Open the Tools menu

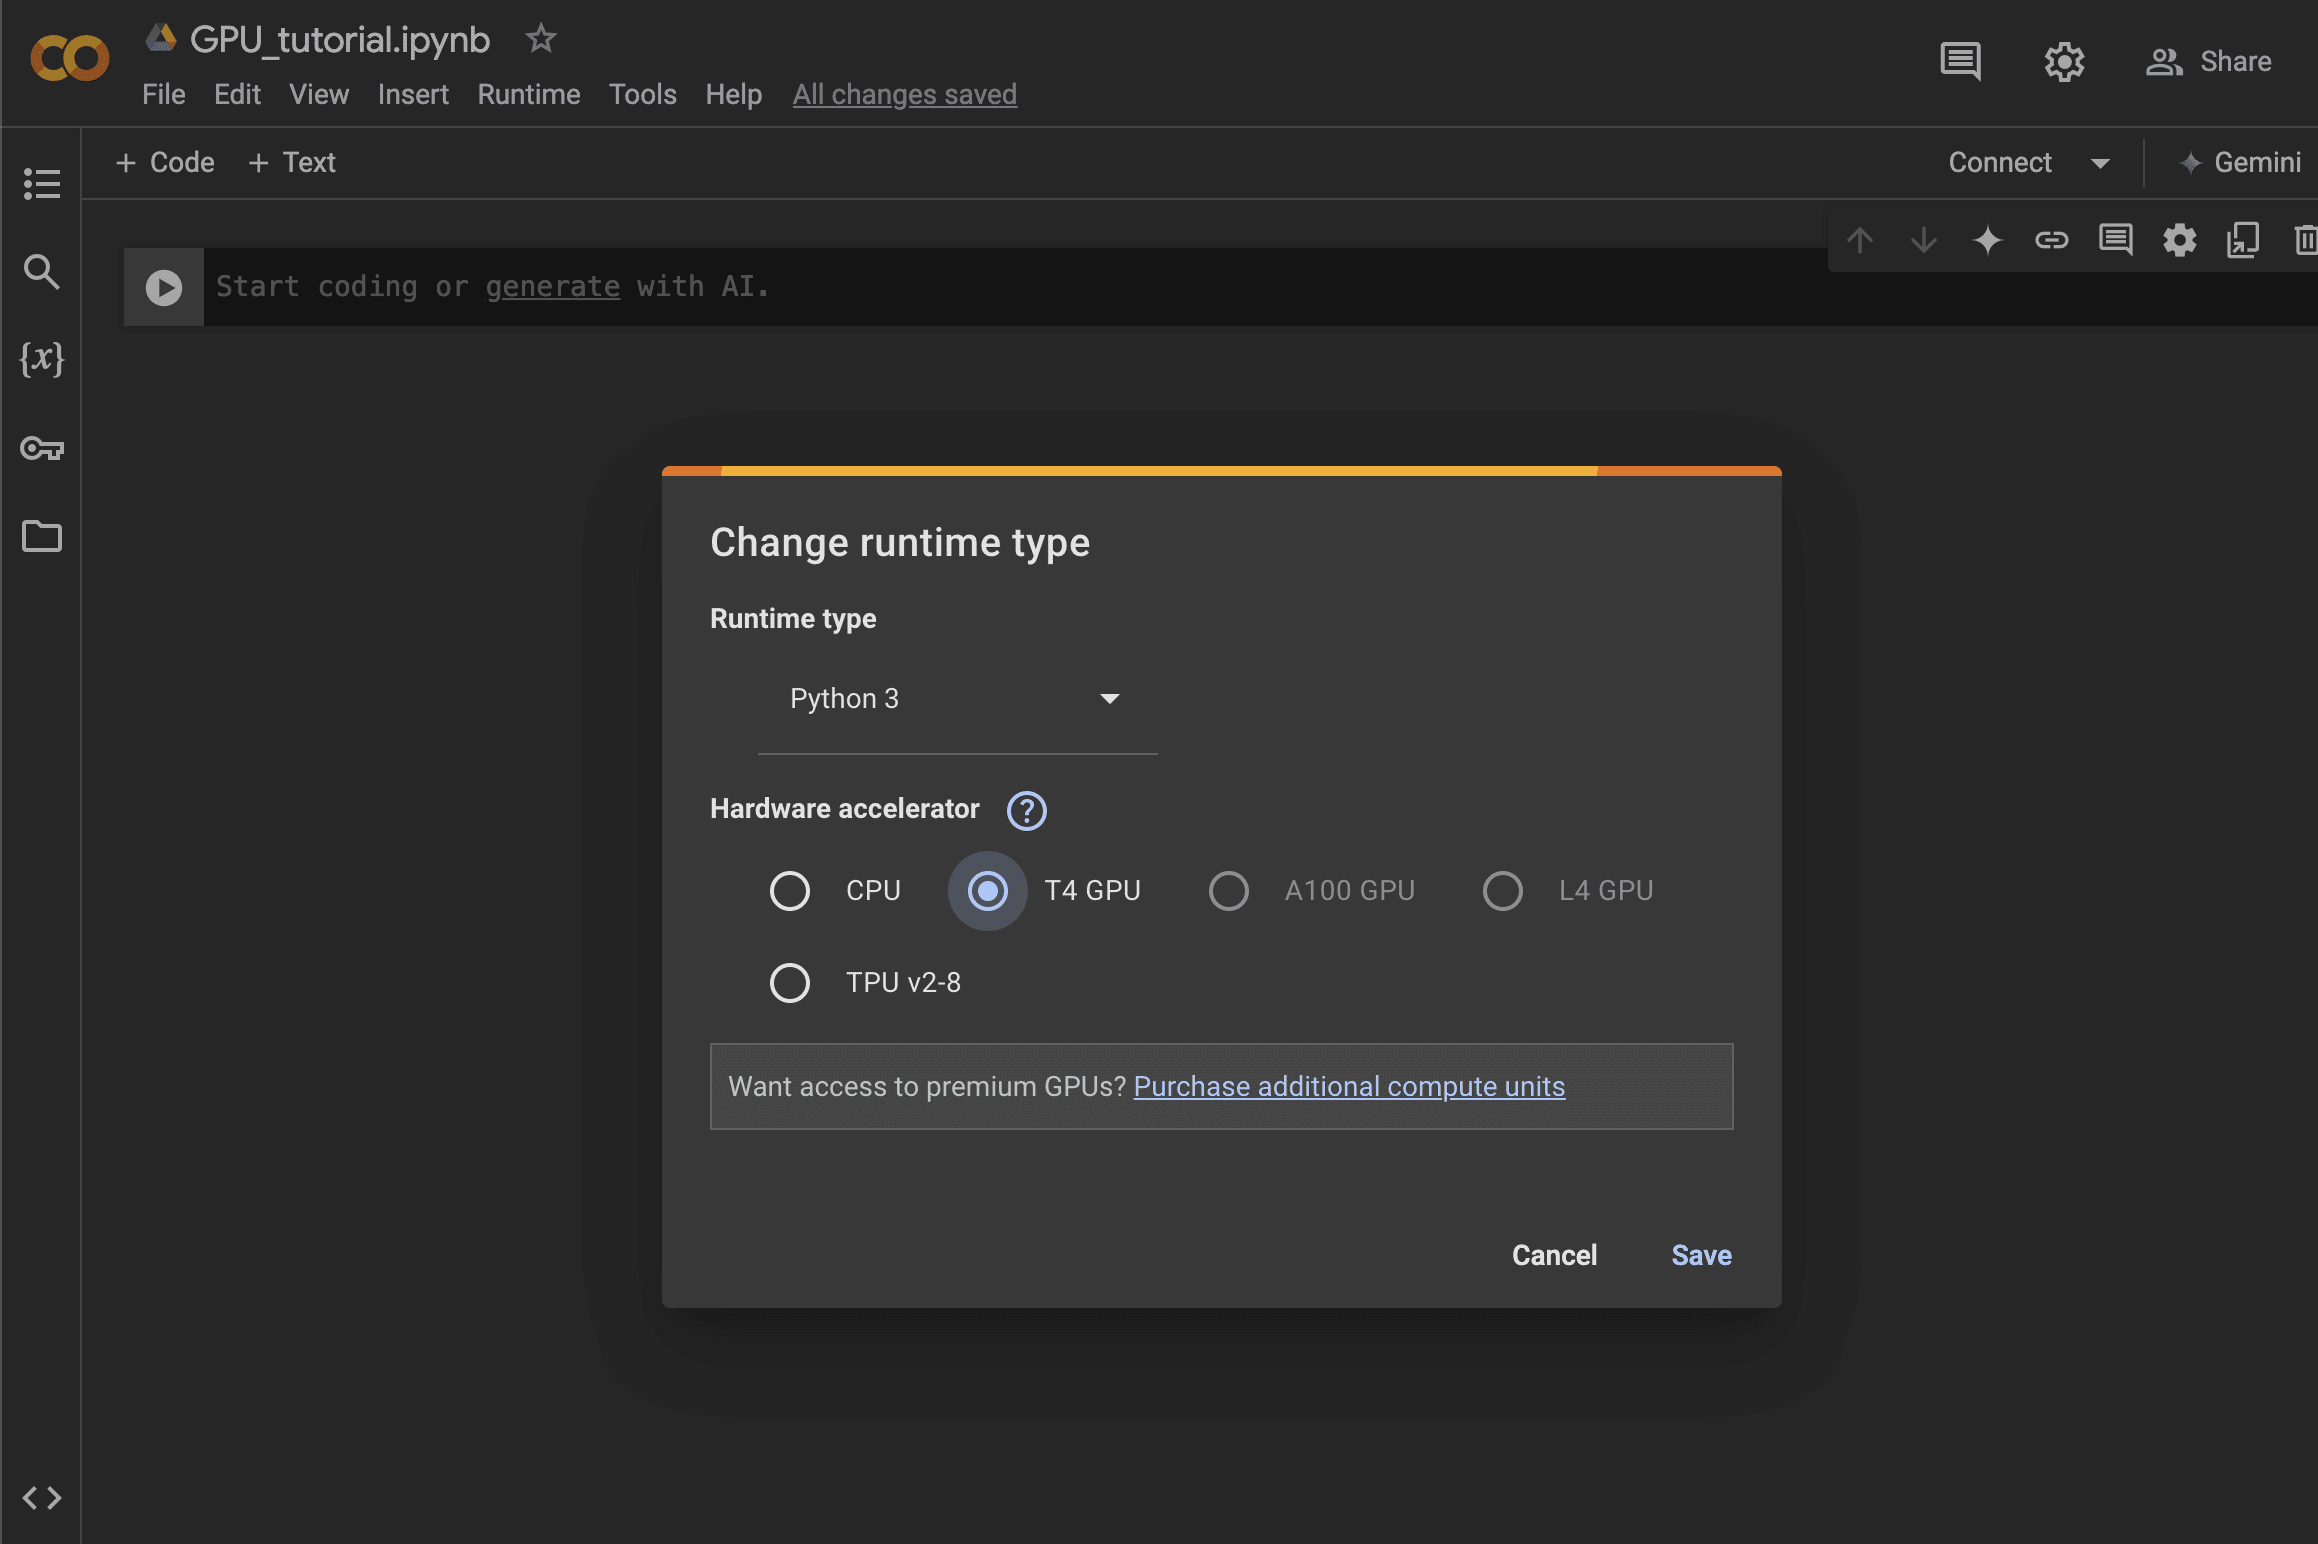(643, 95)
